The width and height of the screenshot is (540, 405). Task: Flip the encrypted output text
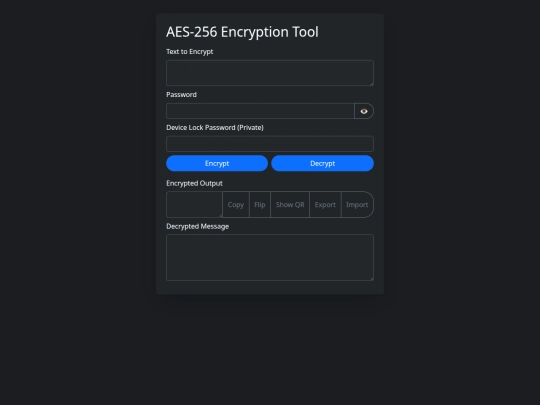tap(260, 205)
